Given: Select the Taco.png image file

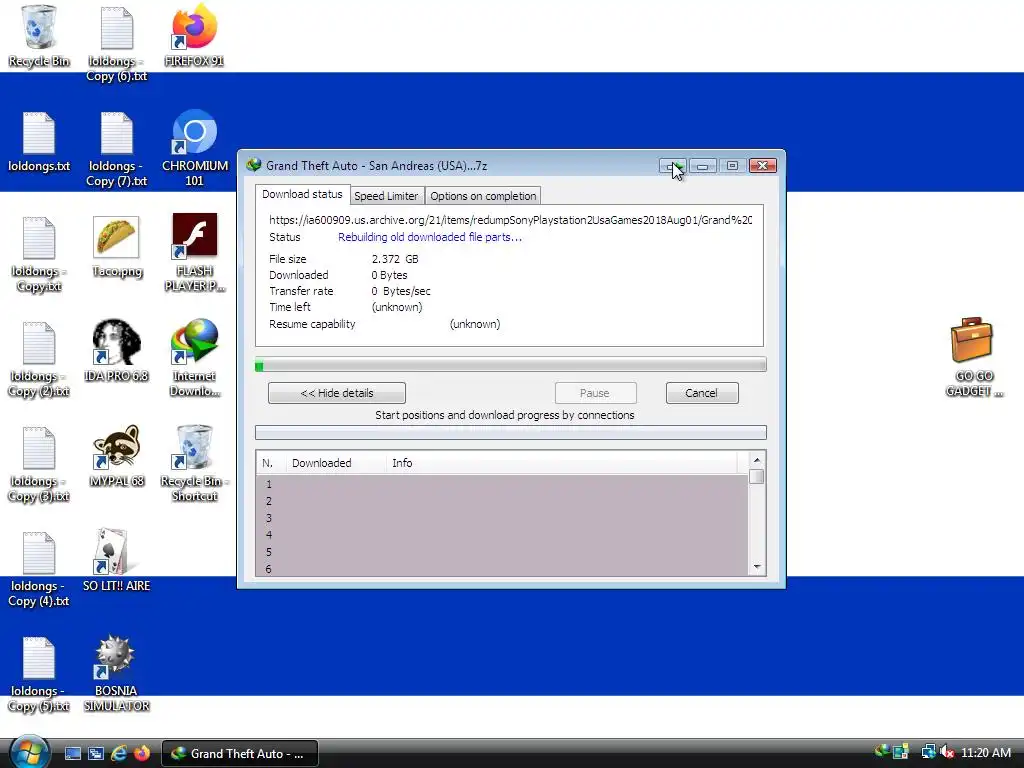Looking at the screenshot, I should click(116, 247).
